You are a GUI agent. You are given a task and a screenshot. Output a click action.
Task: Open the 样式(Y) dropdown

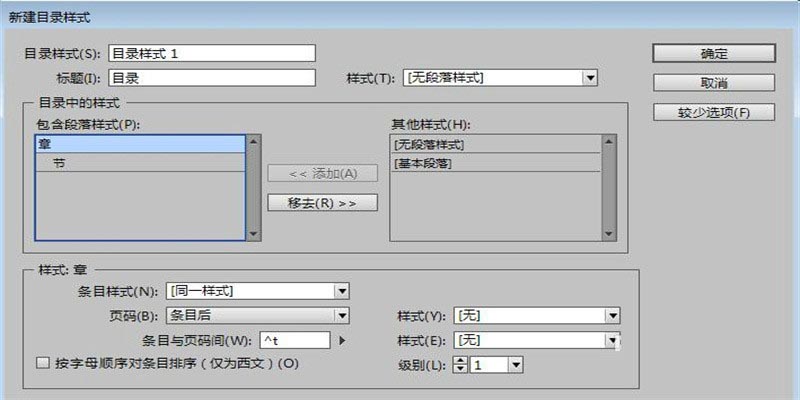(537, 315)
